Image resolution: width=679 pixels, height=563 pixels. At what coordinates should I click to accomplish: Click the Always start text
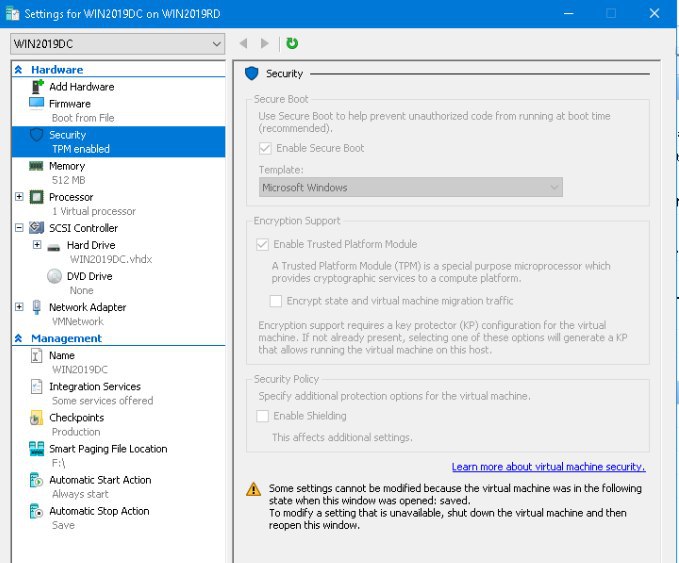80,494
